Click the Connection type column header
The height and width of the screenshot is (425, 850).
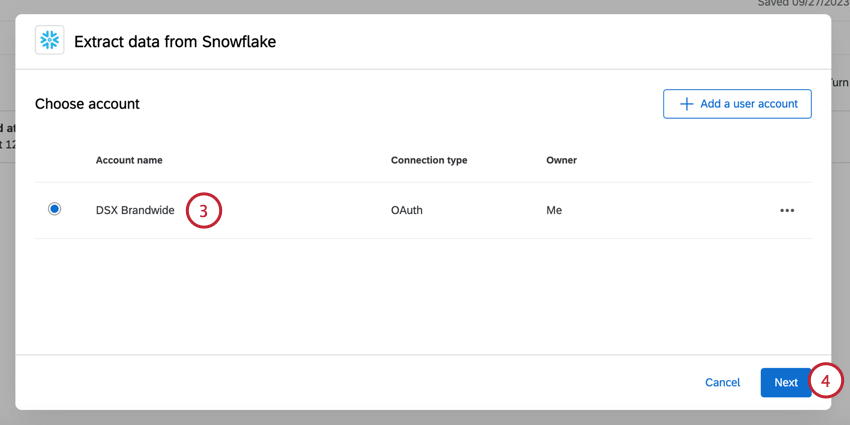point(429,160)
